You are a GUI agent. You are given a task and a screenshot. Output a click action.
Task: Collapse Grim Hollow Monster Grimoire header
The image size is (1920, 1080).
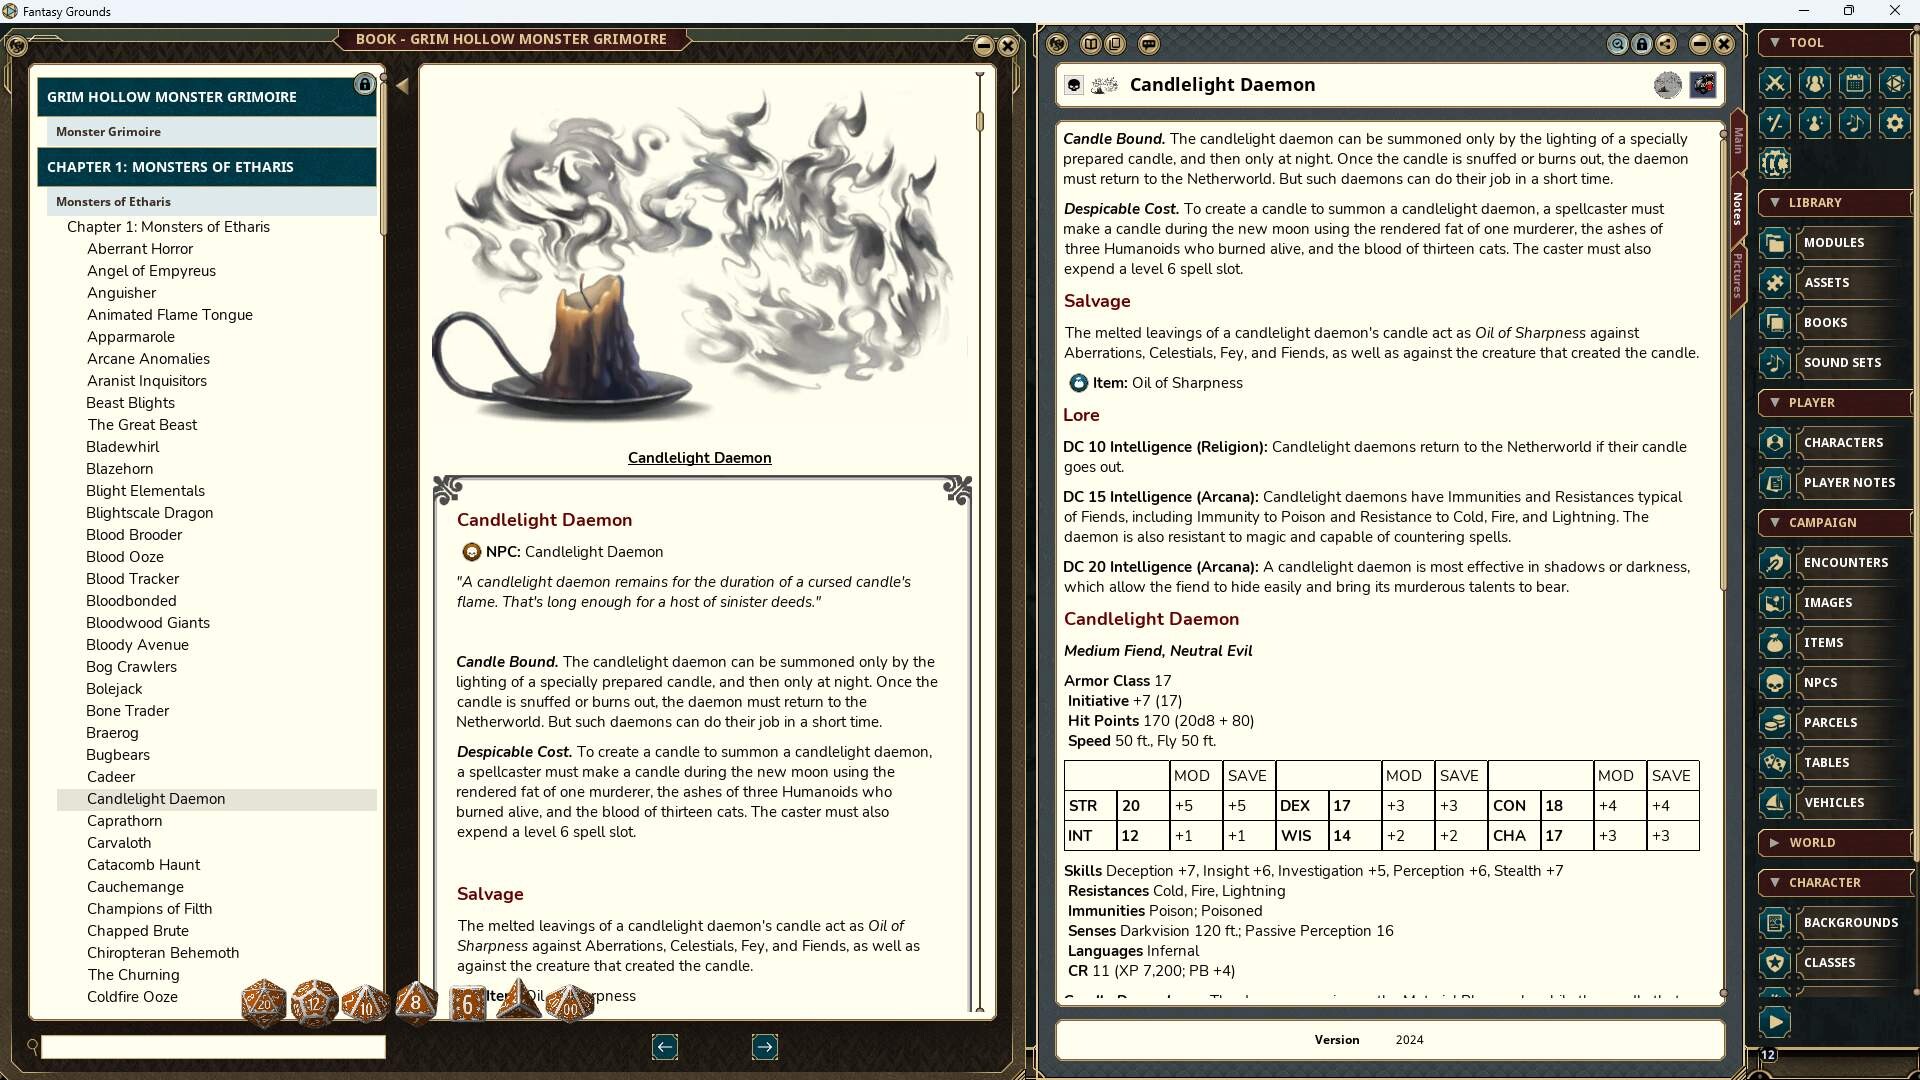[207, 97]
